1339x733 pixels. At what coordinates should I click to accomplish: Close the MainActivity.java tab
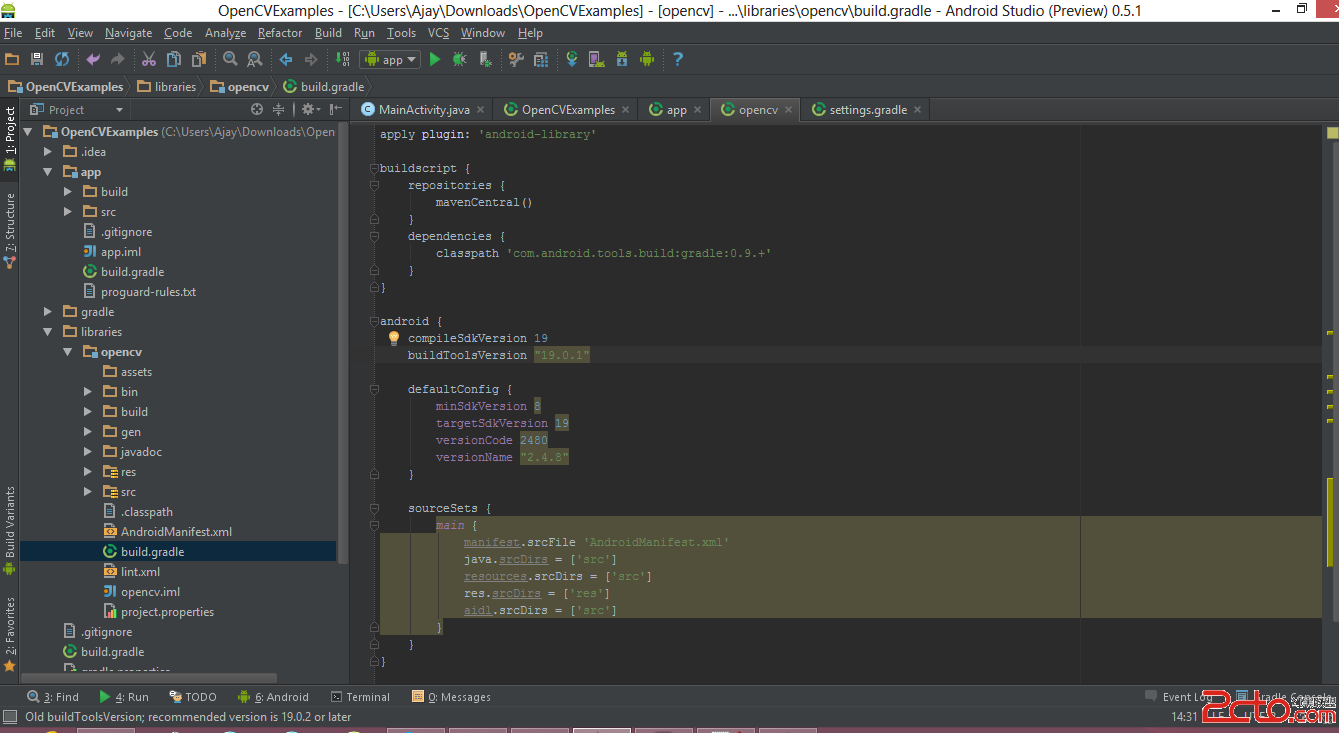(481, 110)
